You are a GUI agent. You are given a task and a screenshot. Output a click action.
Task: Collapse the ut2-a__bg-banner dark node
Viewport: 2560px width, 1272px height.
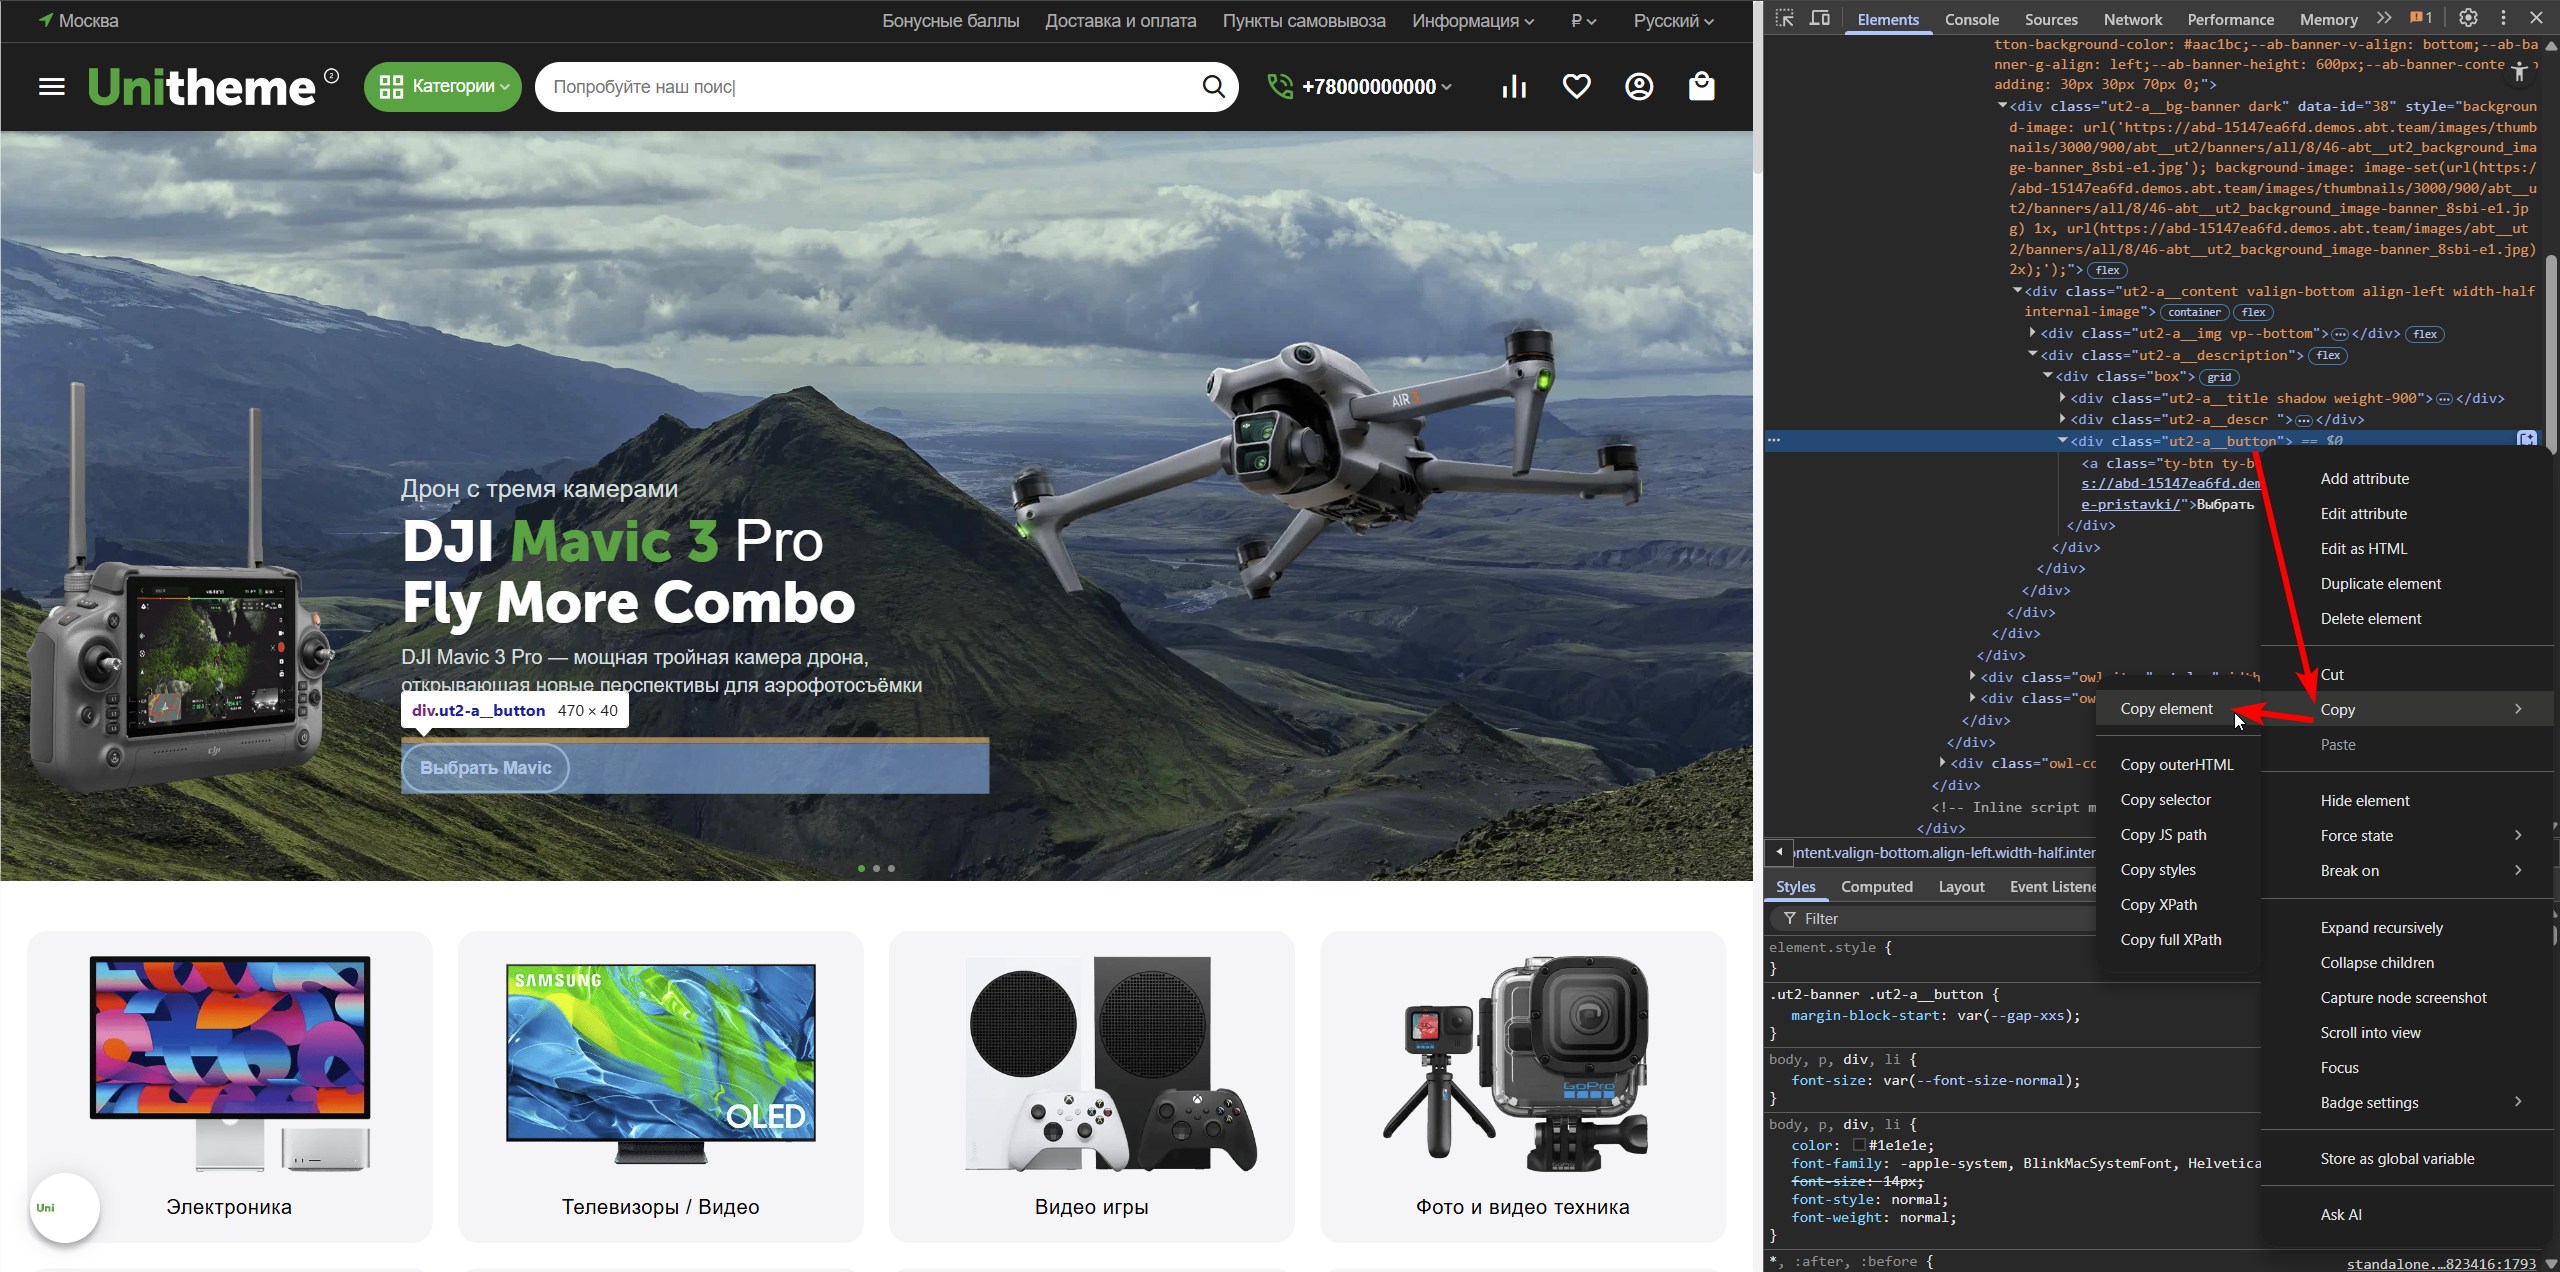[x=2002, y=106]
